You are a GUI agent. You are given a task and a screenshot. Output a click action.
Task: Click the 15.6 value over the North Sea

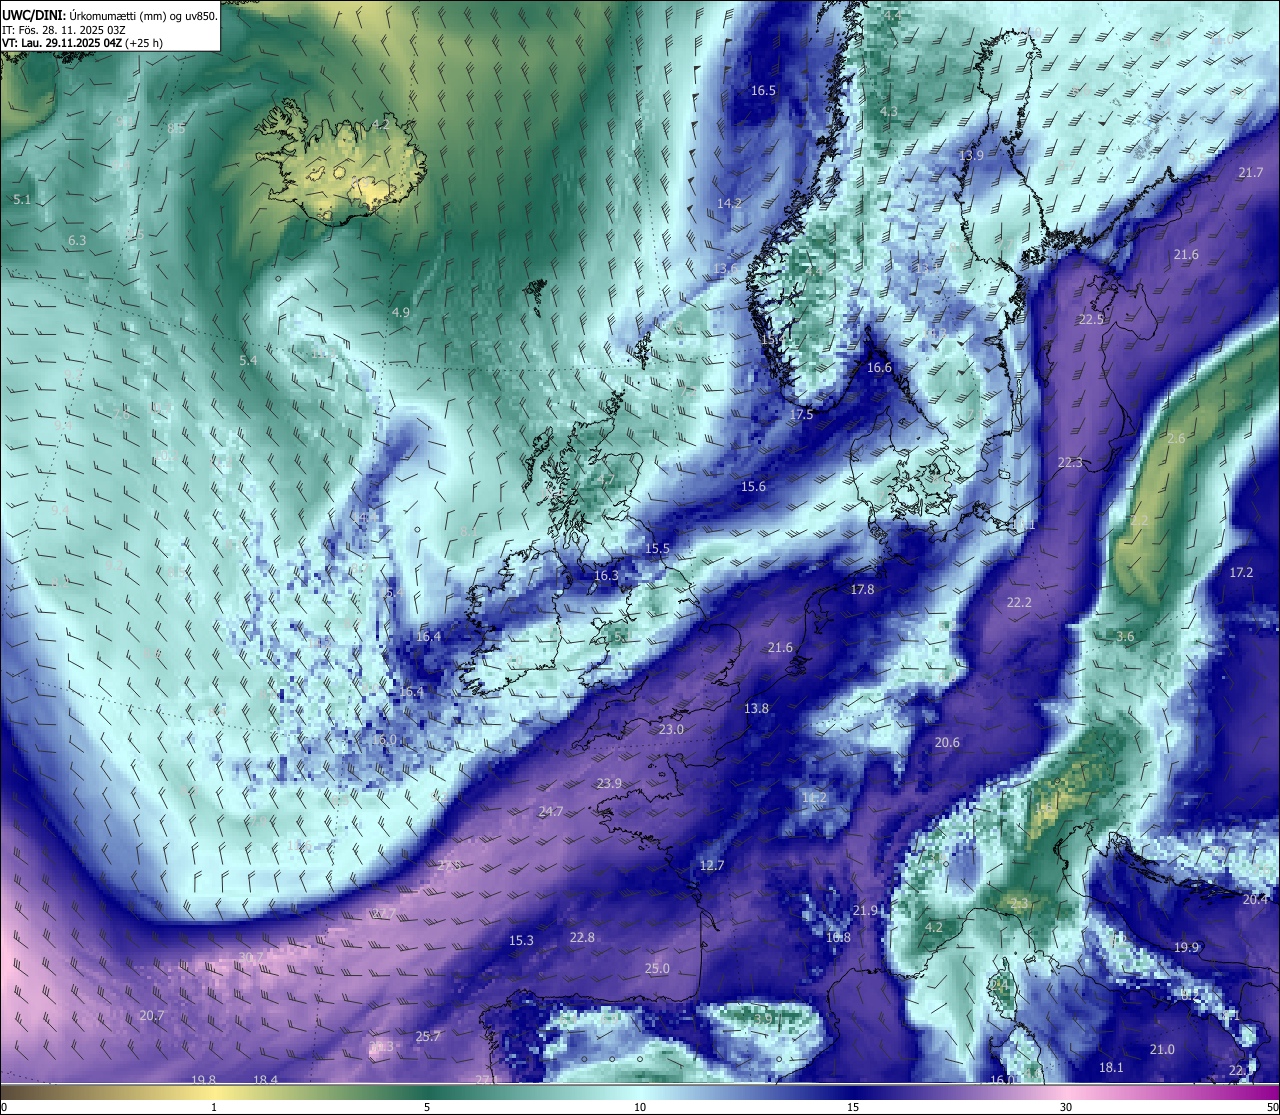pyautogui.click(x=753, y=486)
